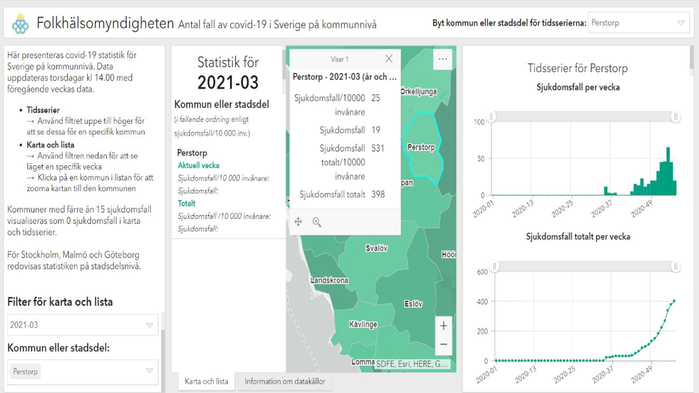
Task: Click the Eslöv municipality label on map
Action: [x=413, y=304]
